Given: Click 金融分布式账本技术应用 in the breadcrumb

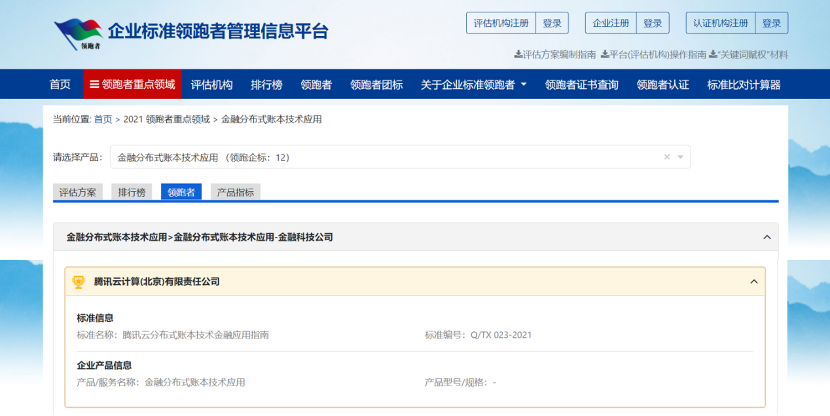Looking at the screenshot, I should (x=272, y=120).
